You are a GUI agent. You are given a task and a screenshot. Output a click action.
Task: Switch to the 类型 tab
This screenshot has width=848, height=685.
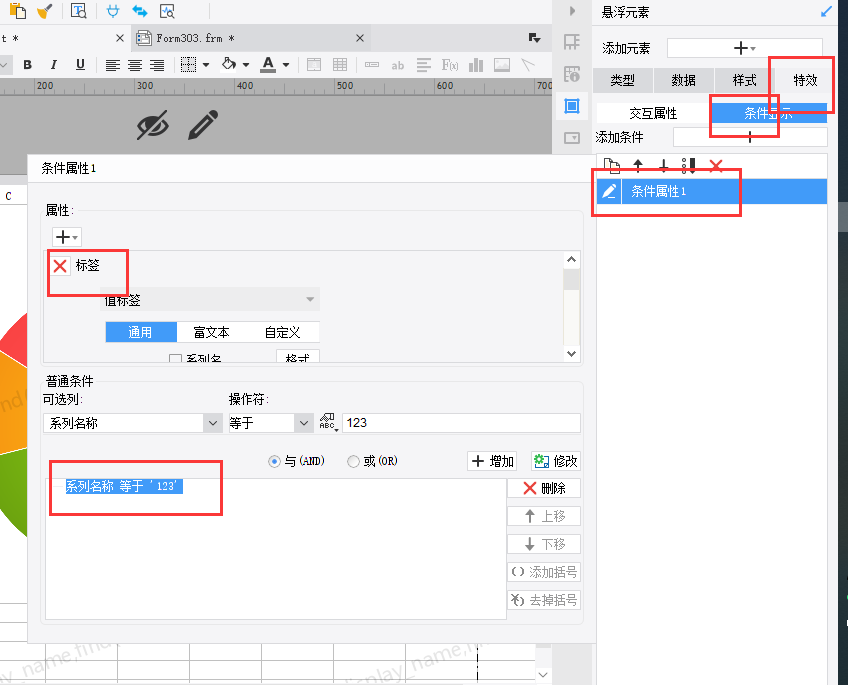tap(622, 81)
